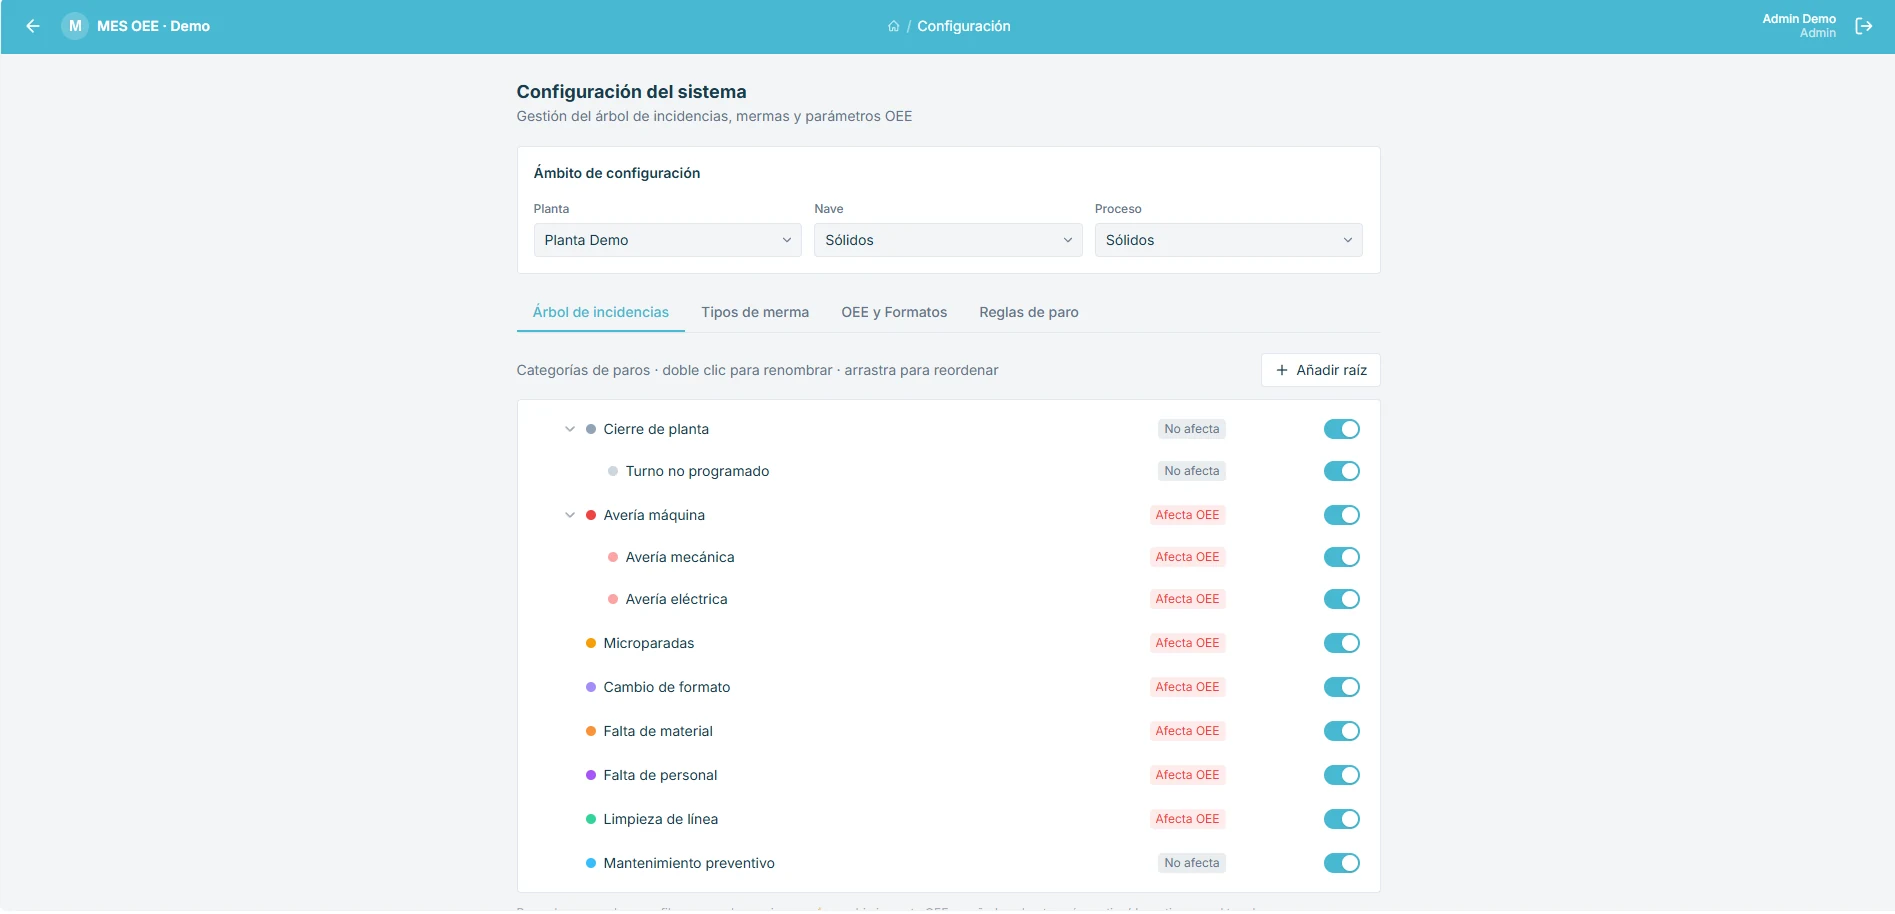The image size is (1895, 914).
Task: Select the Turno no programado row label
Action: [x=697, y=471]
